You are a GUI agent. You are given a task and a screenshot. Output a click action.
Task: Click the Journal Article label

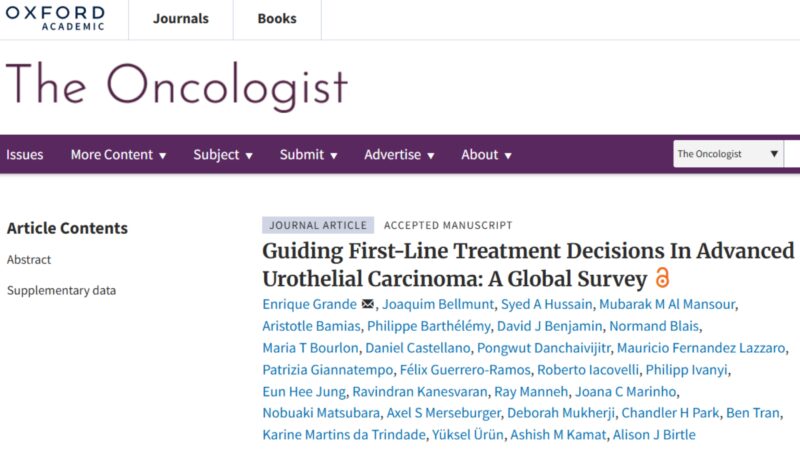tap(318, 226)
